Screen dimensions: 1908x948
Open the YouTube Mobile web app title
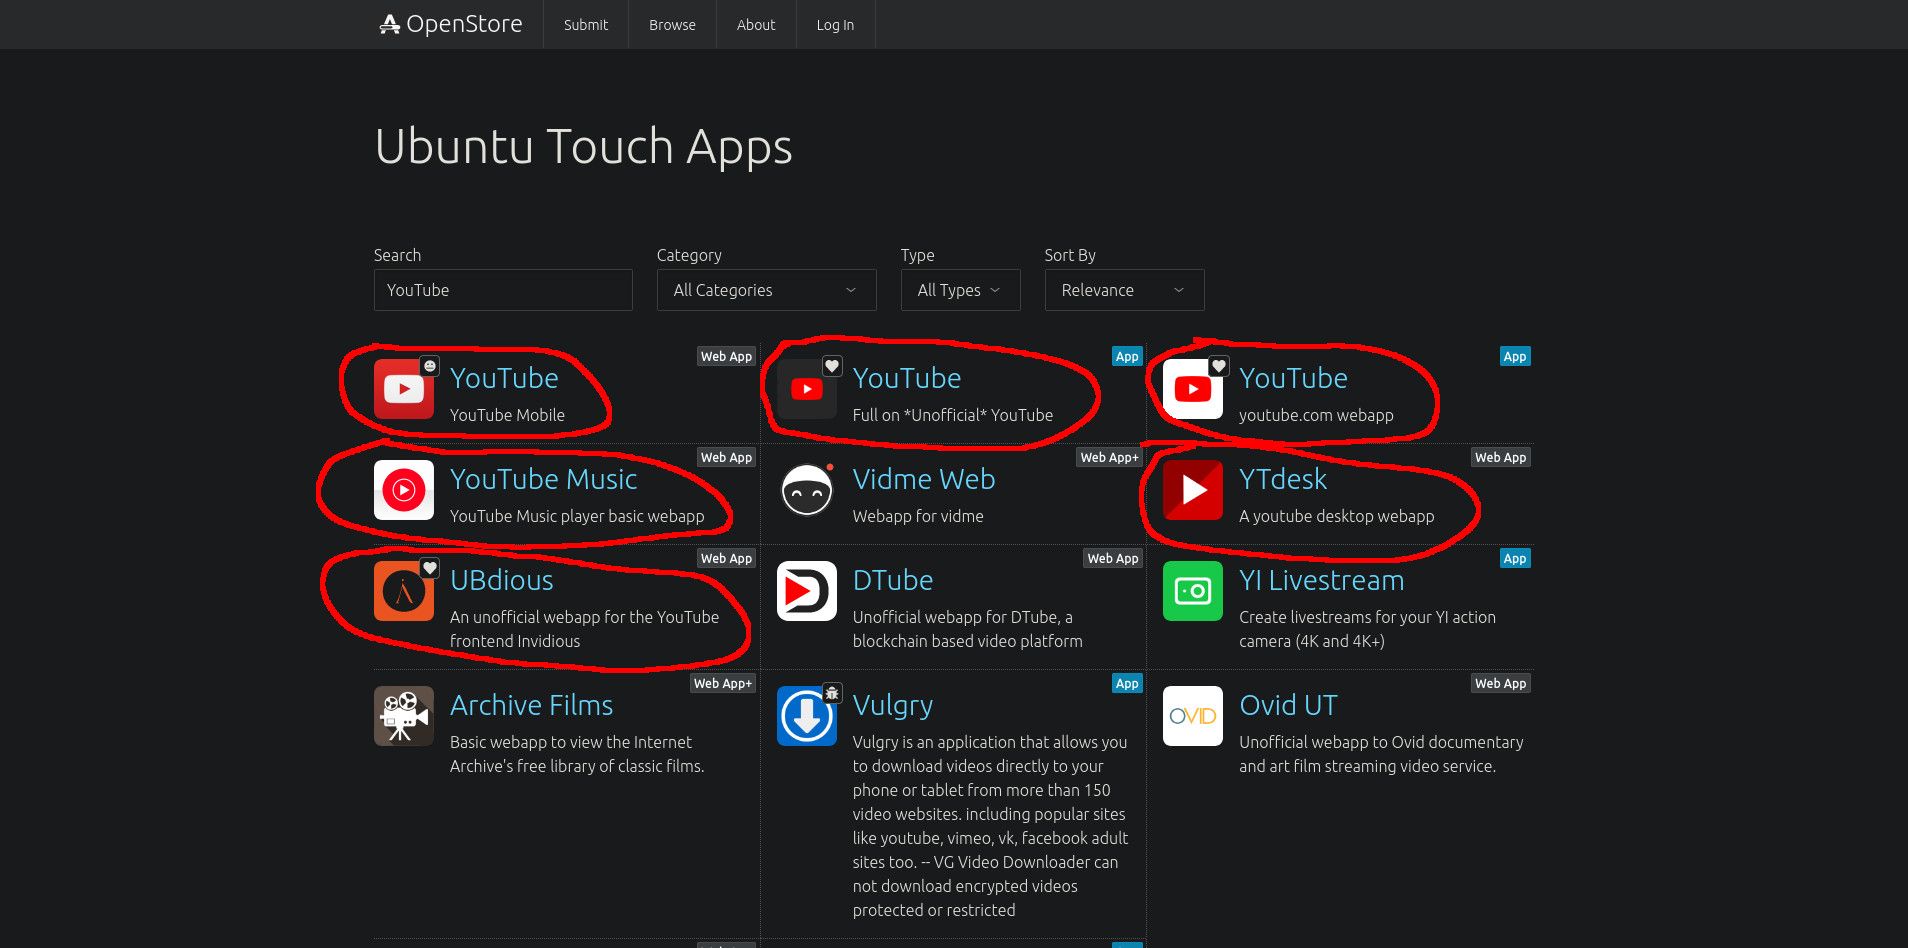point(504,378)
